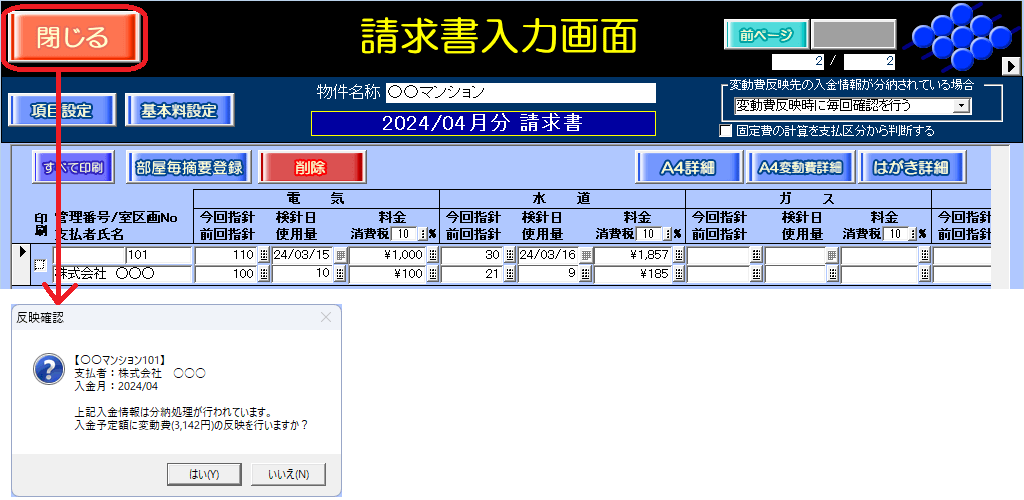This screenshot has height=500, width=1024.
Task: Open 部屋毎摘要登録 per-room notes
Action: coord(188,167)
